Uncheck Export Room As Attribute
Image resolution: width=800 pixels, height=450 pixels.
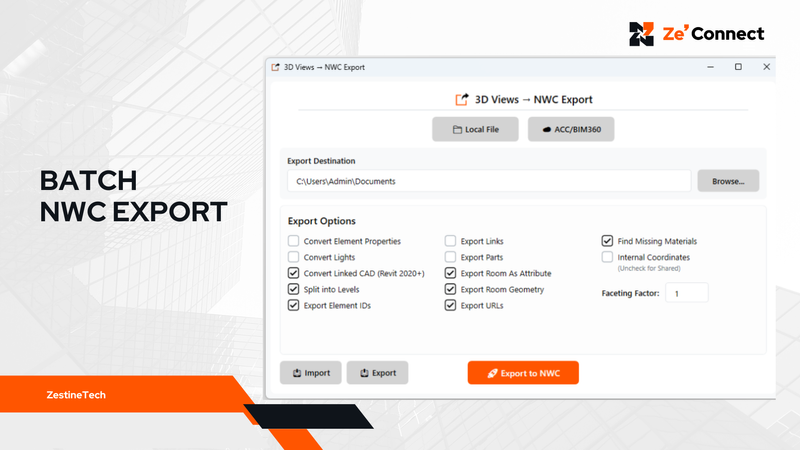tap(450, 273)
